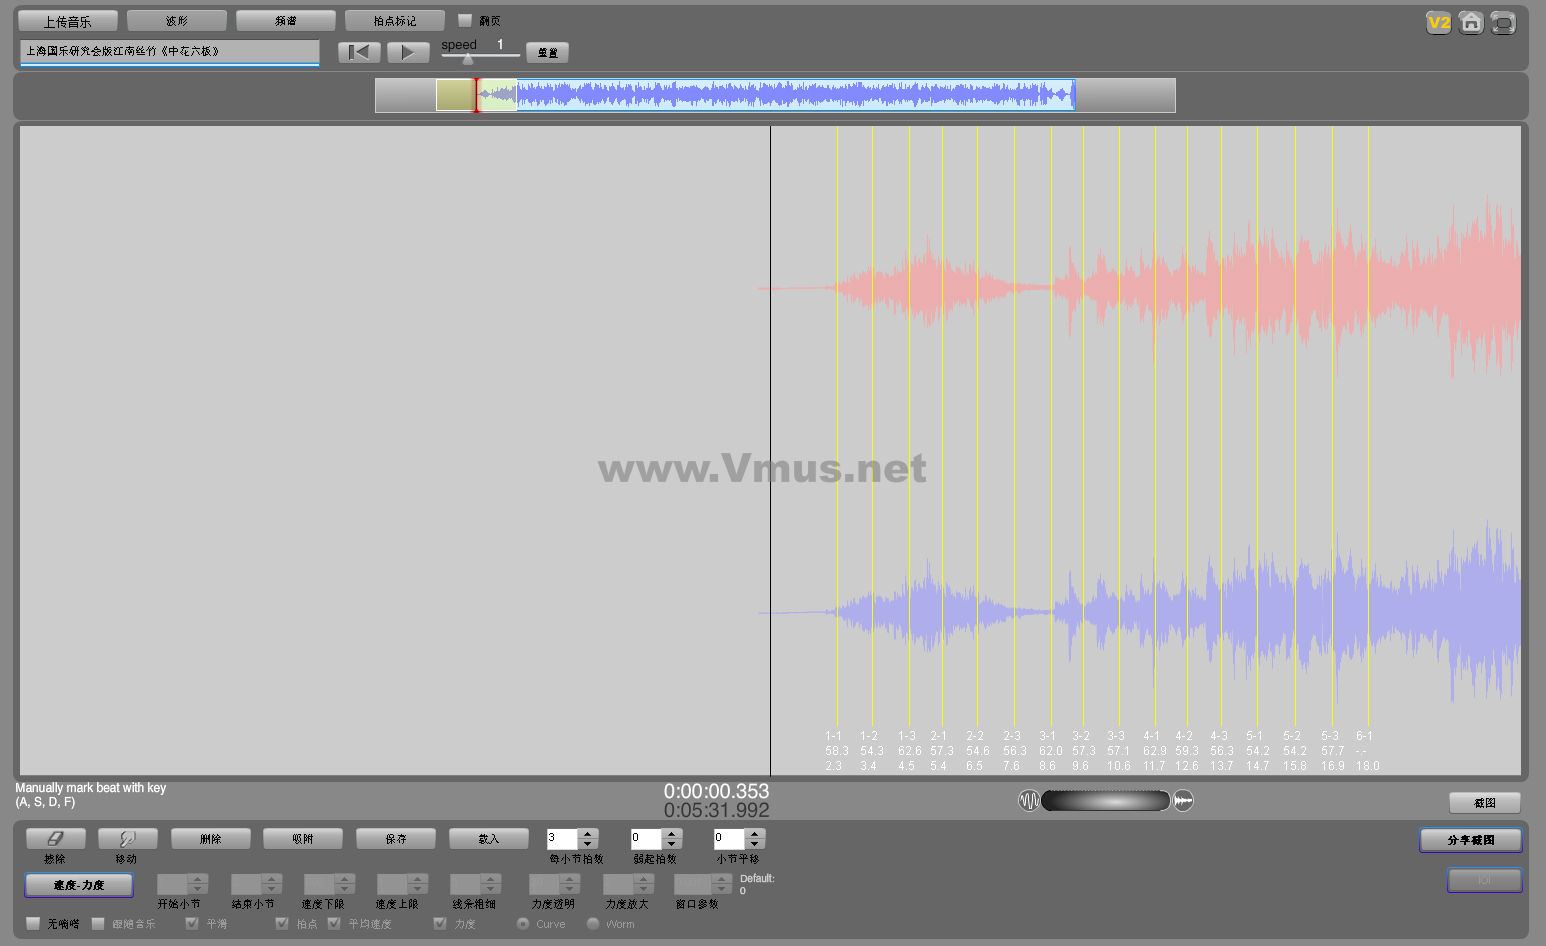
Task: Switch to the 波形 waveform view
Action: pyautogui.click(x=177, y=21)
